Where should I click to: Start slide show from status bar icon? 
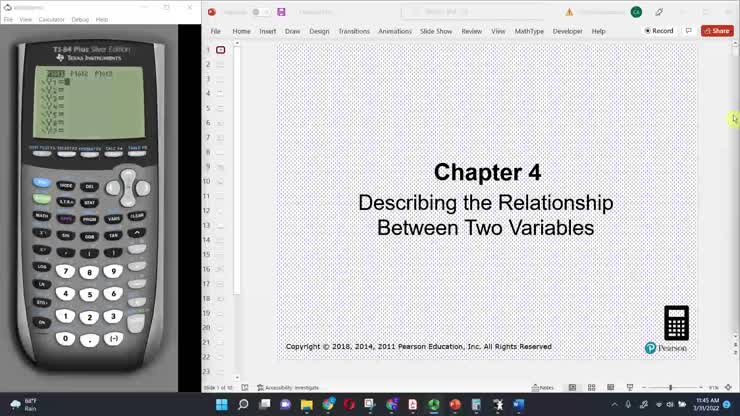point(629,387)
